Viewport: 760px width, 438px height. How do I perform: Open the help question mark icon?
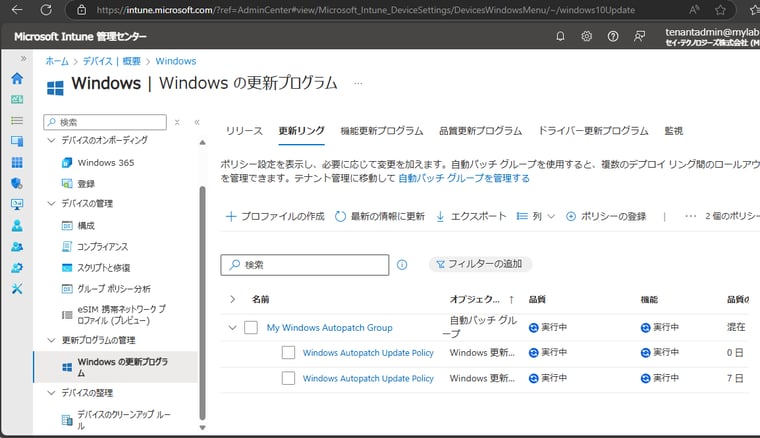click(x=613, y=36)
